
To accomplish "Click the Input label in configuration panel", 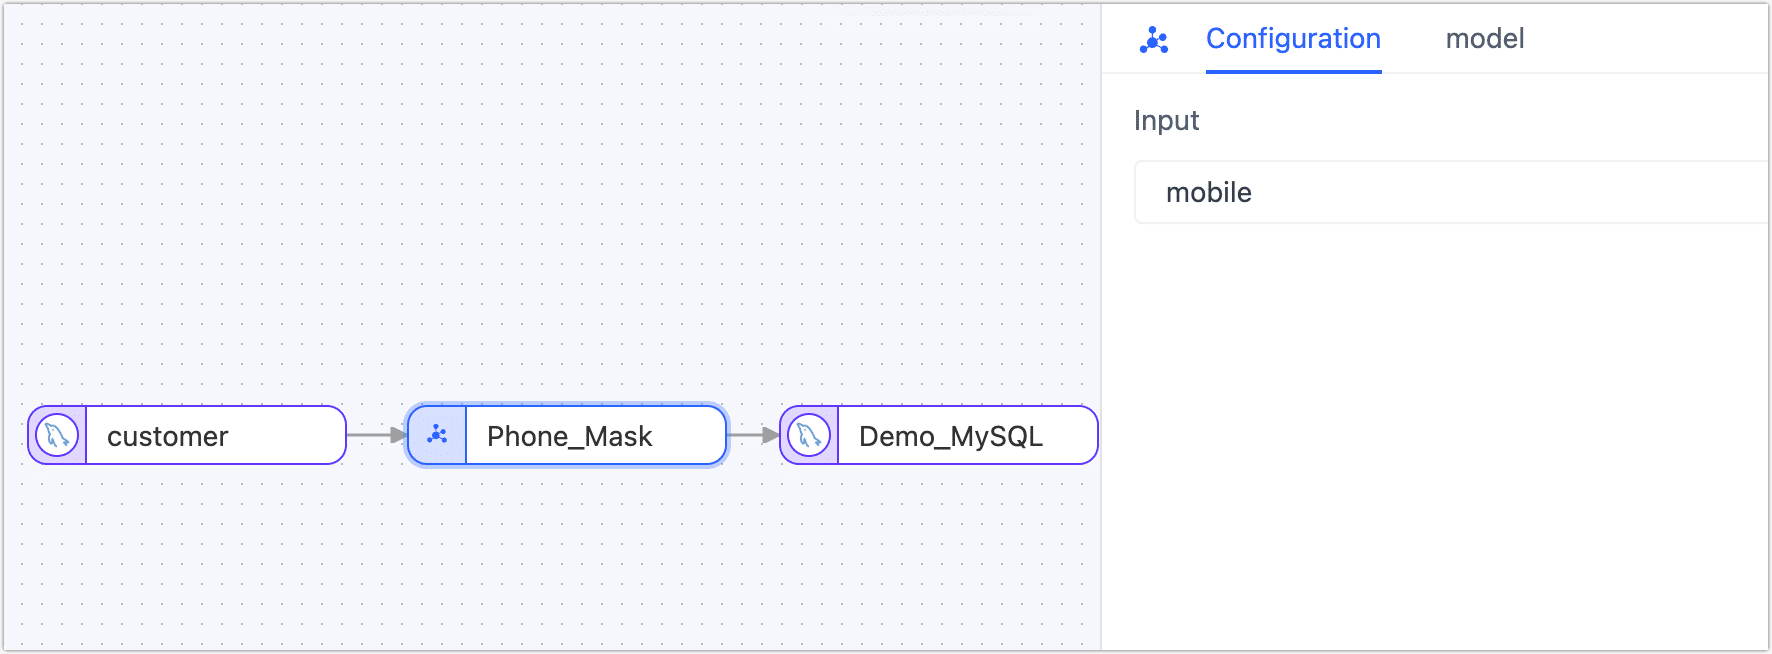I will [x=1166, y=121].
